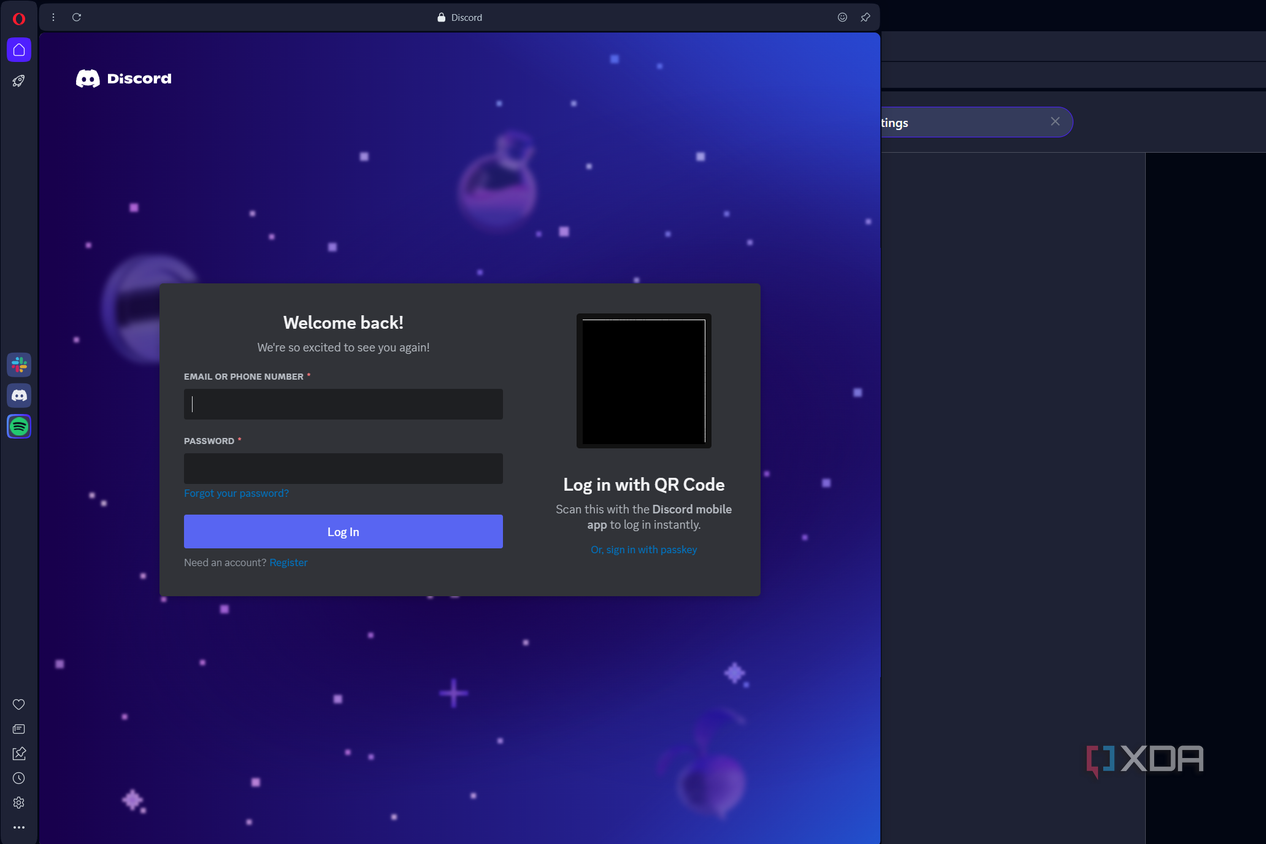Focus the Password field
Viewport: 1266px width, 844px height.
(x=343, y=468)
